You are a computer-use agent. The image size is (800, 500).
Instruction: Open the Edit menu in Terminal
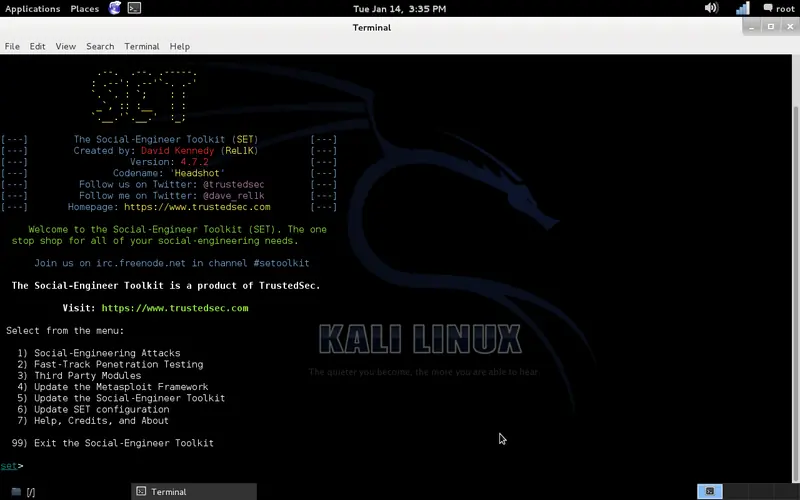click(x=37, y=46)
